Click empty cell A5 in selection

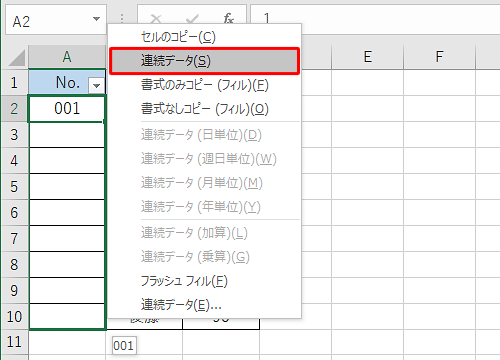coord(67,187)
